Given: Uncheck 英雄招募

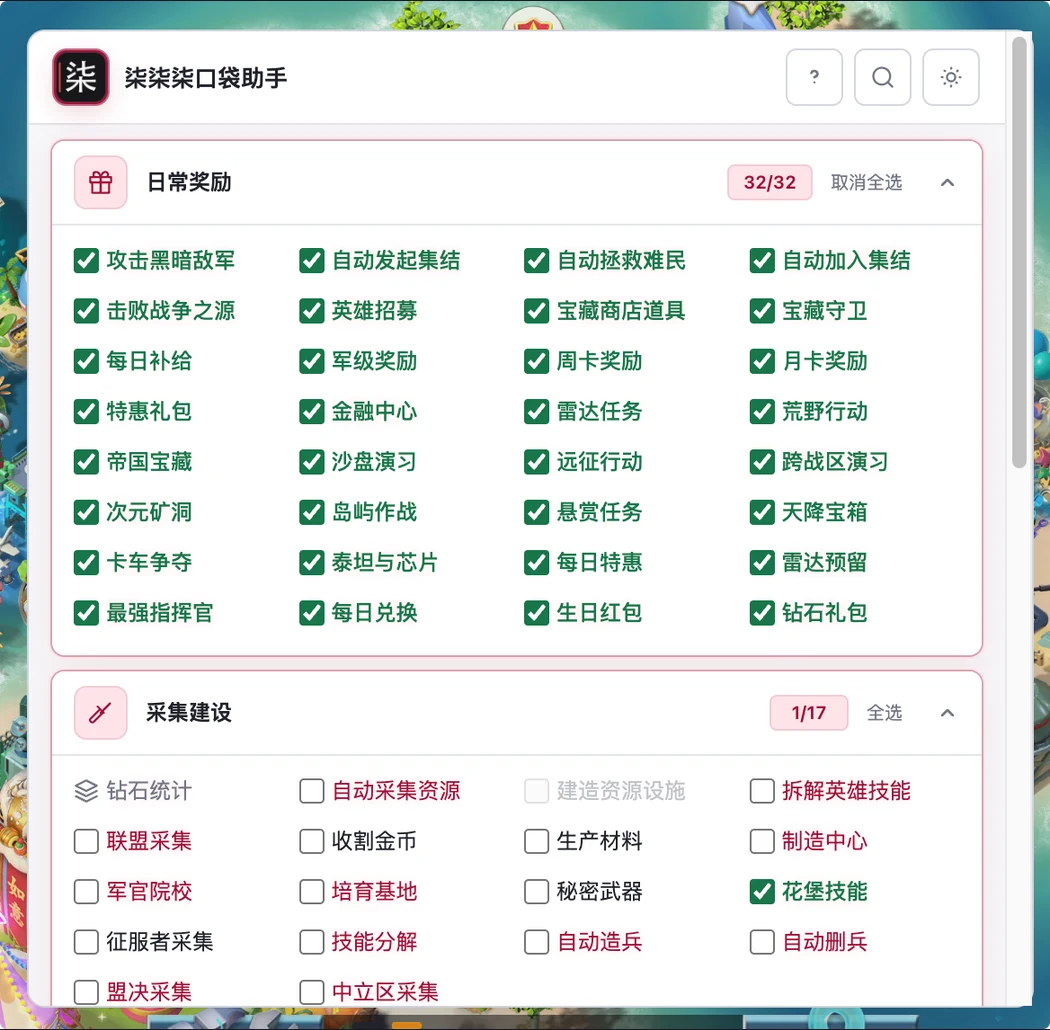Looking at the screenshot, I should [x=311, y=311].
